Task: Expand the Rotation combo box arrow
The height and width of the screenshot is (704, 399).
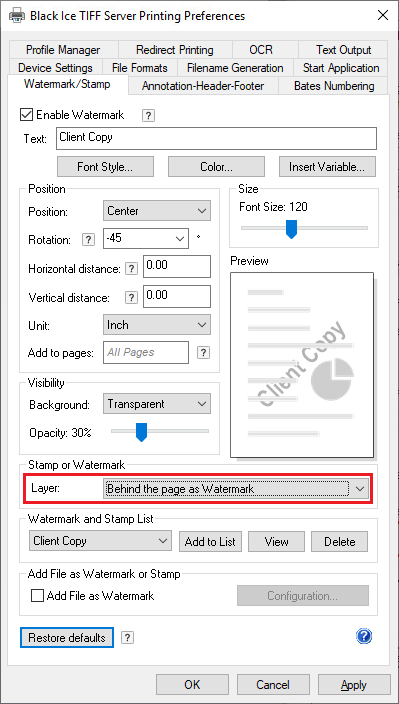Action: click(x=180, y=239)
